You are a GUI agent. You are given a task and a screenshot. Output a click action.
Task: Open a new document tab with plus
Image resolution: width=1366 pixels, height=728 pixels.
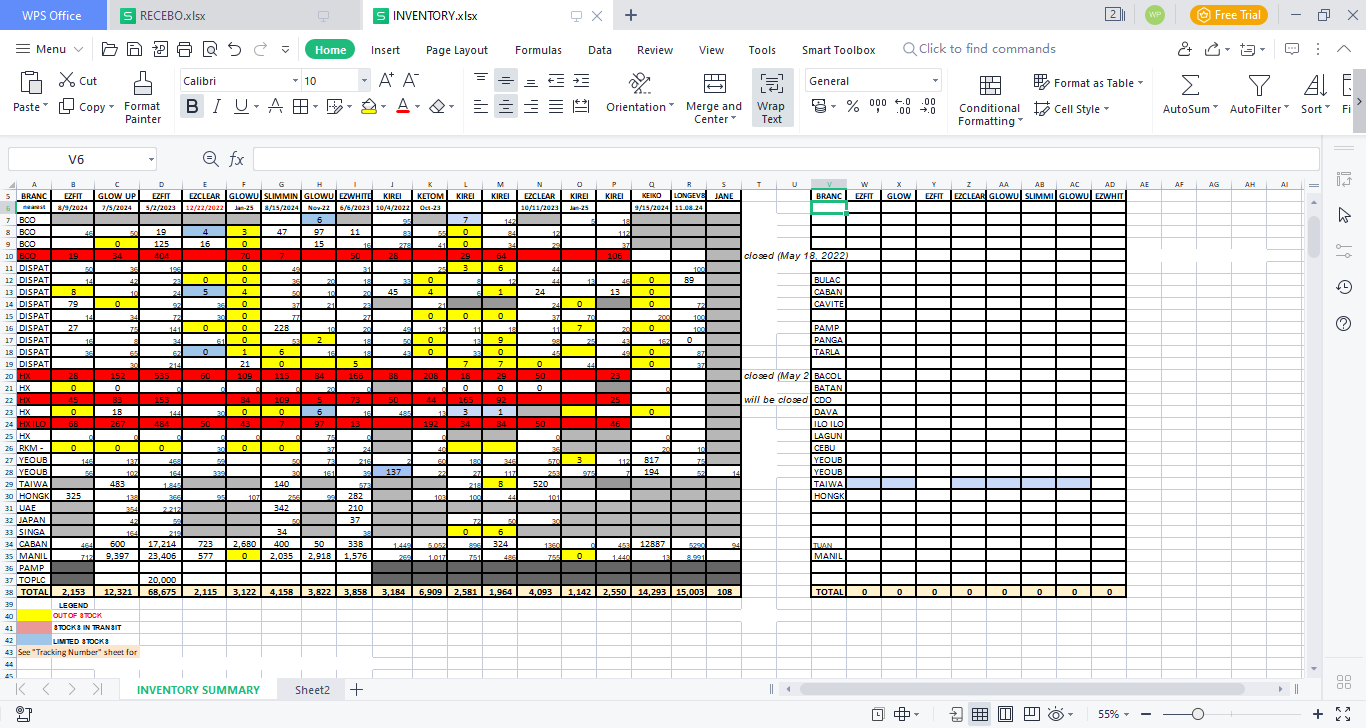point(631,15)
